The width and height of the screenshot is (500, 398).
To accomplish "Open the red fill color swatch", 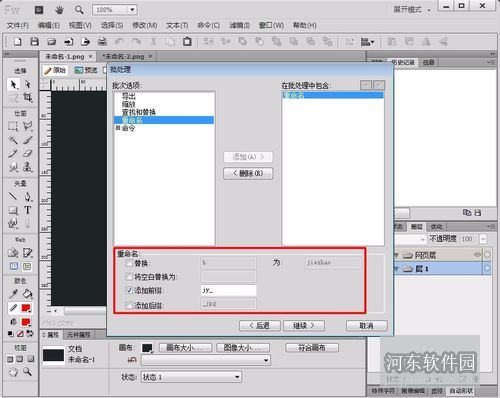I will coord(26,322).
